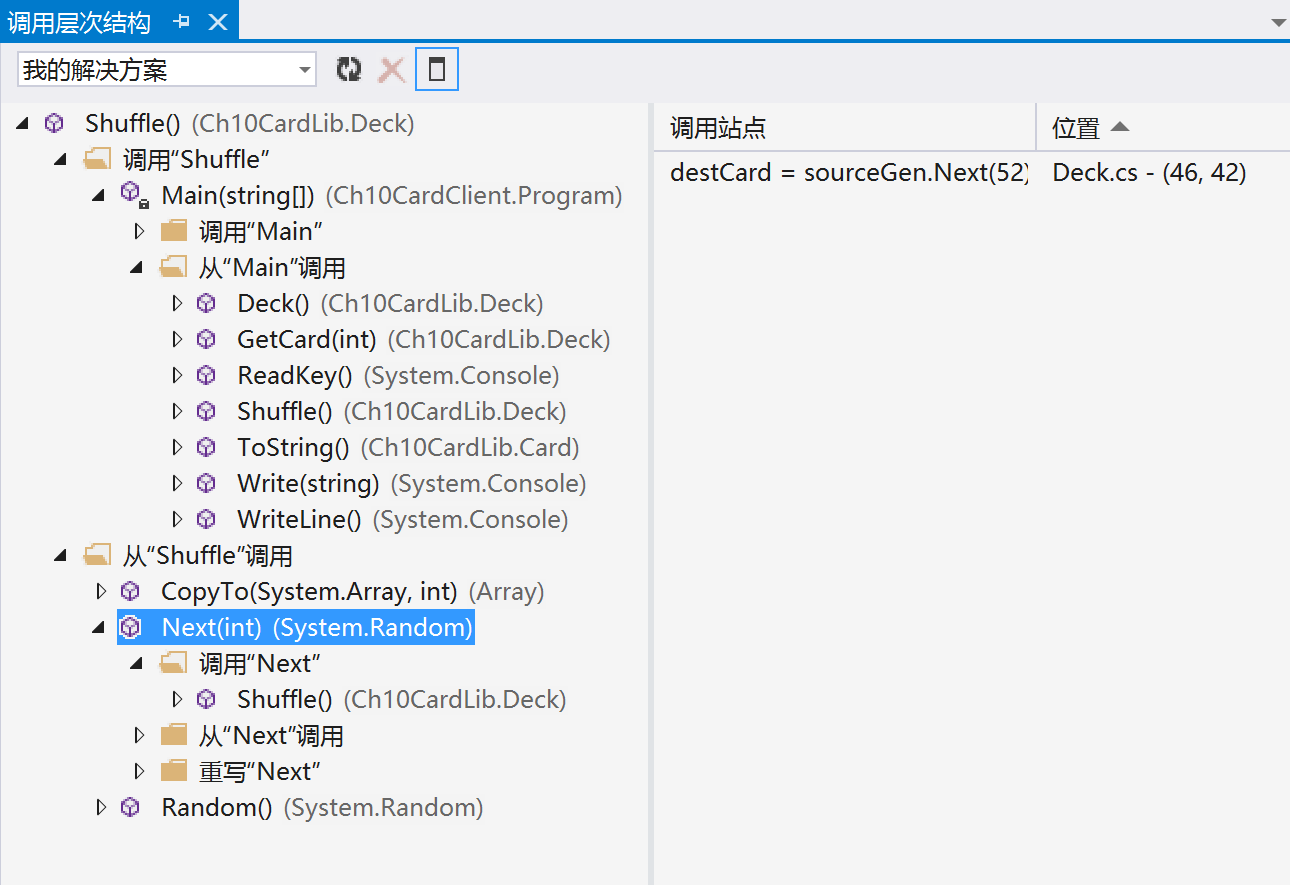Expand the Write(string) node
The height and width of the screenshot is (885, 1290).
(177, 483)
